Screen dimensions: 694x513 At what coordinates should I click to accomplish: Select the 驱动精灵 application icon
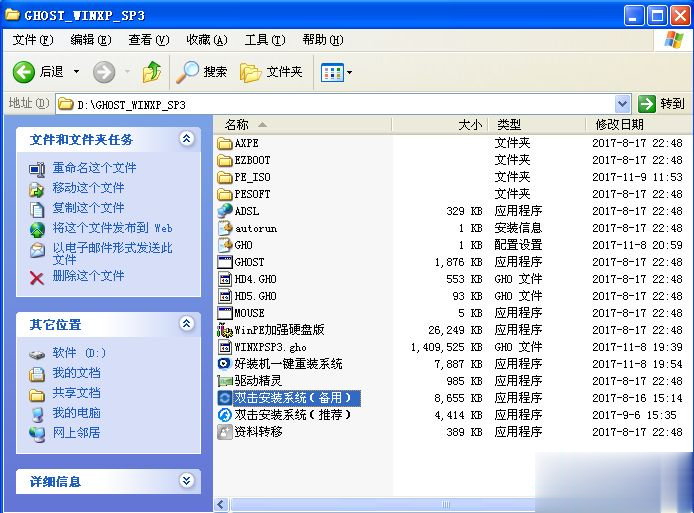225,381
